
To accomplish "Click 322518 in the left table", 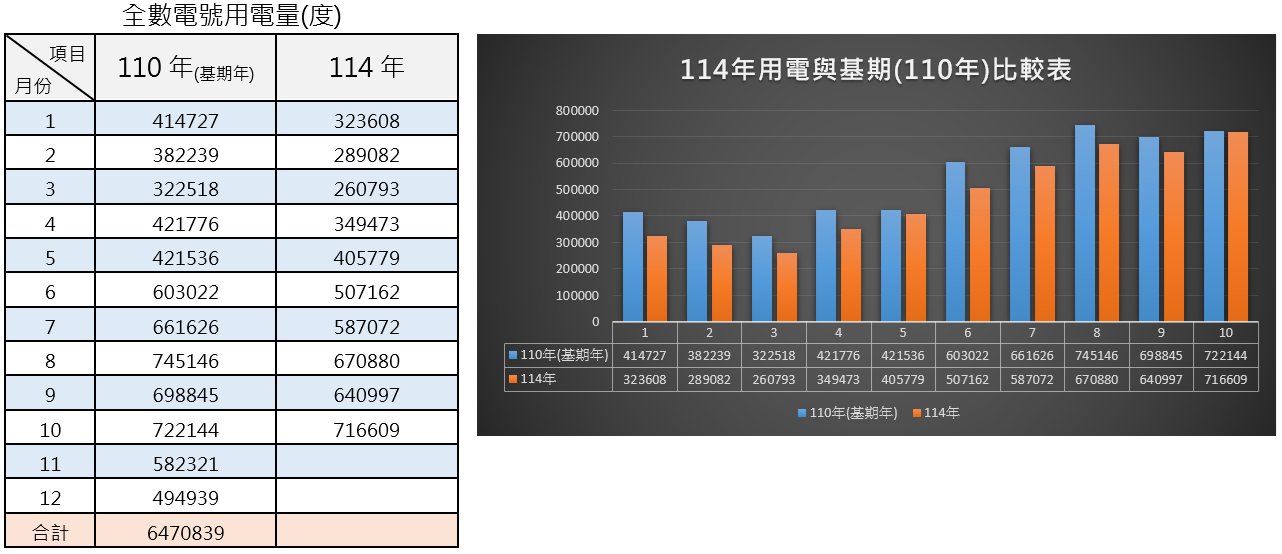I will (x=186, y=190).
